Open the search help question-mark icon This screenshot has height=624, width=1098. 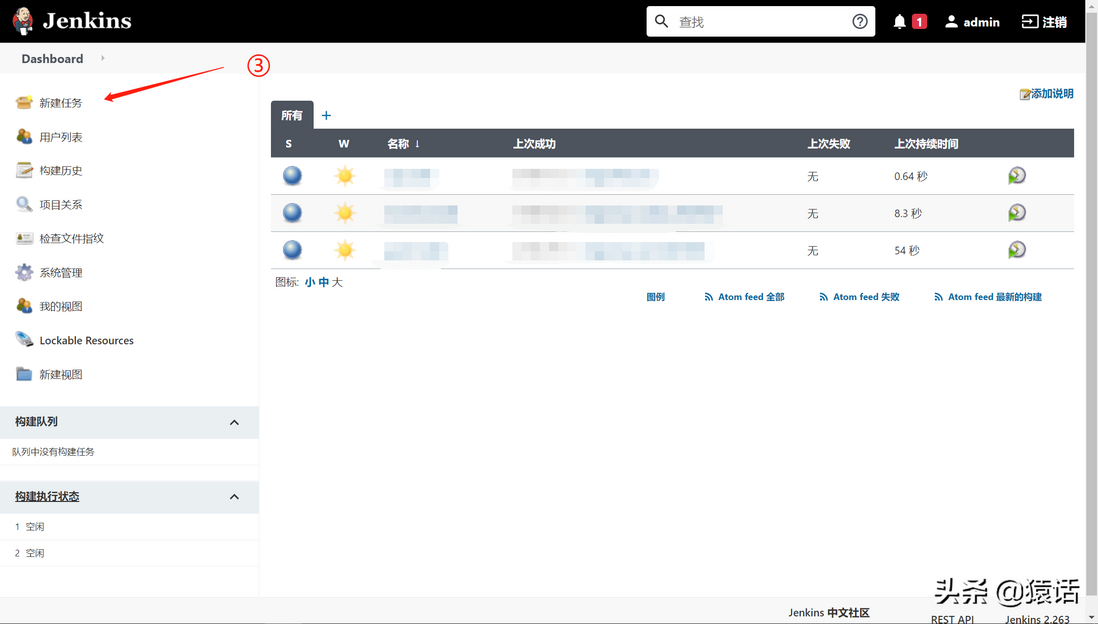pos(859,22)
